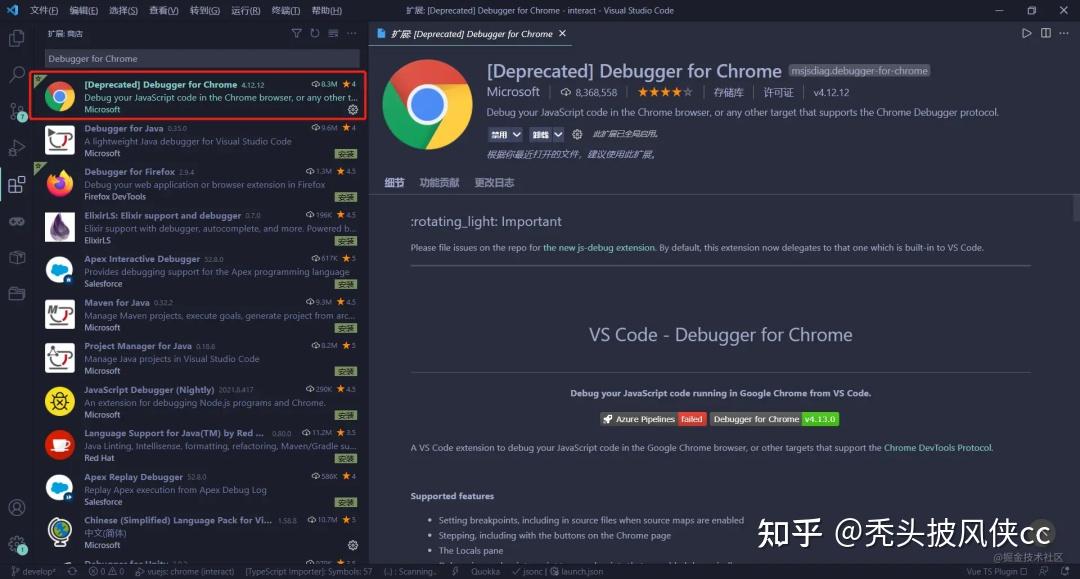Open the Edit (编辑) menu
The image size is (1080, 579).
click(x=83, y=10)
